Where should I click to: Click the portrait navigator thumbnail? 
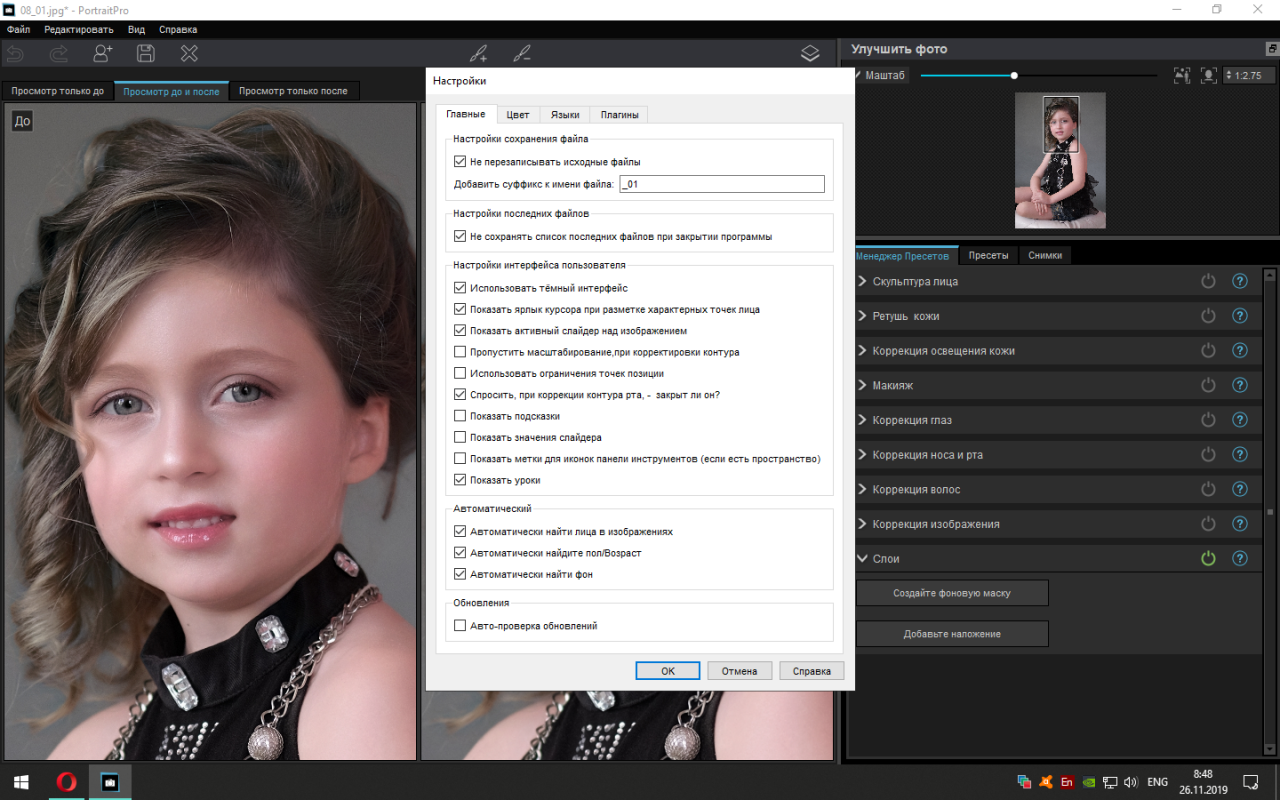point(1060,161)
